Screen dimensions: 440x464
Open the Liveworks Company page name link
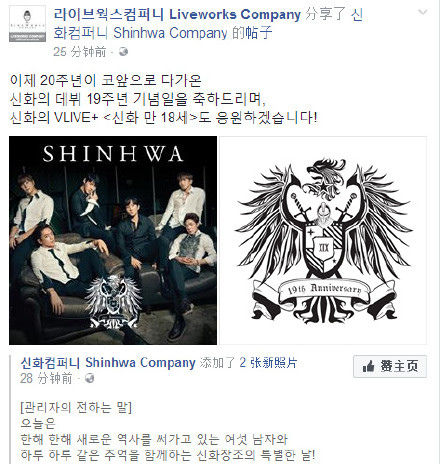coord(177,15)
